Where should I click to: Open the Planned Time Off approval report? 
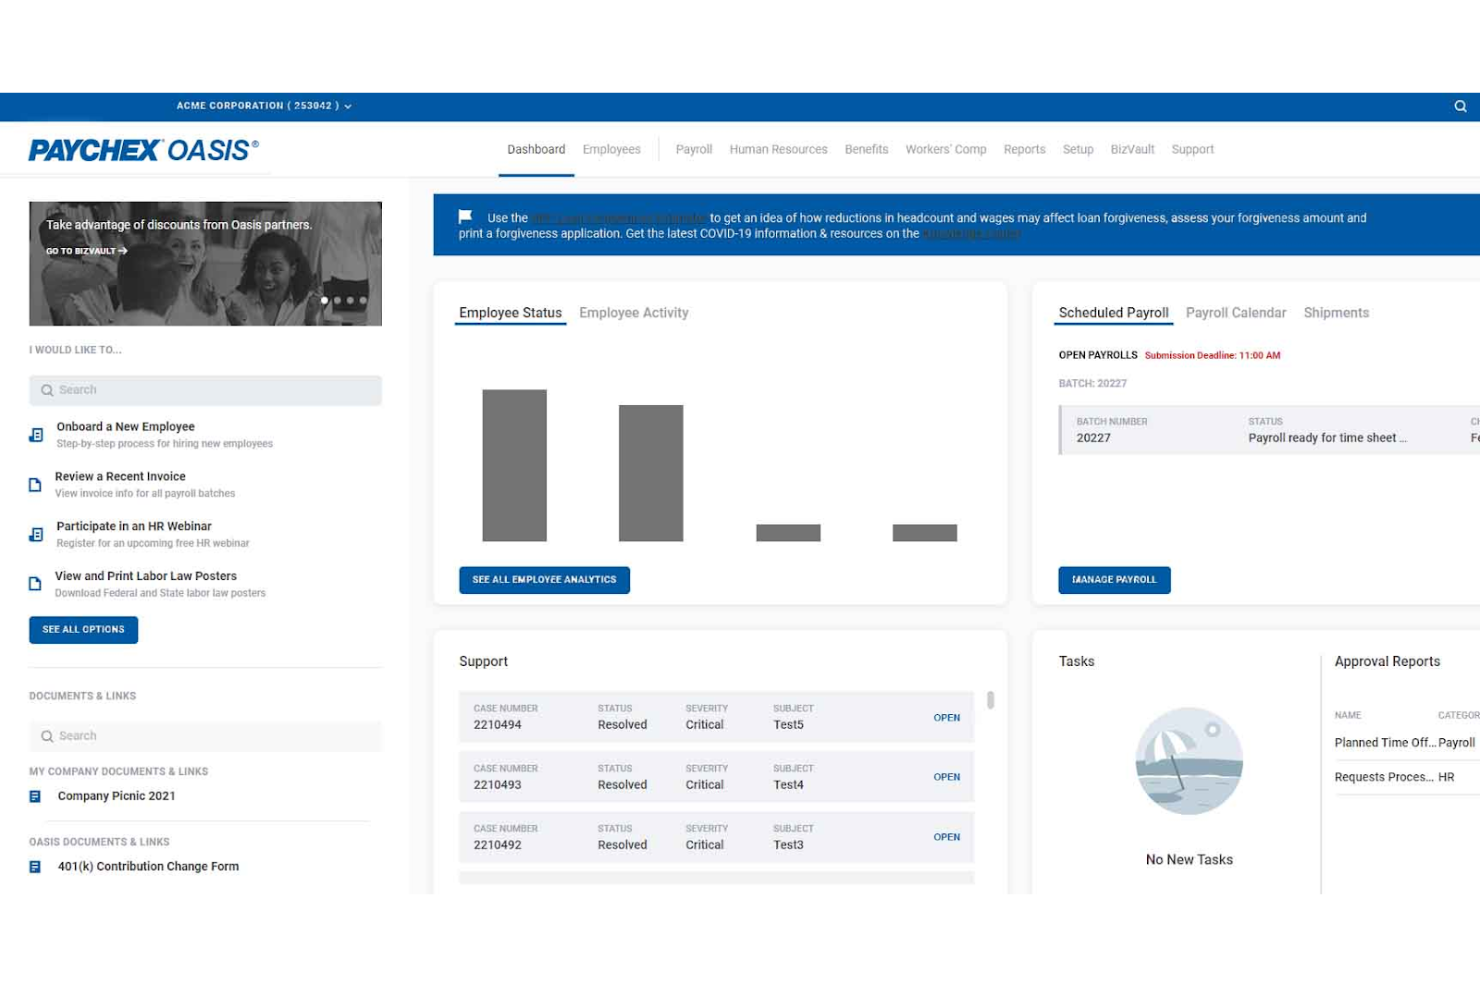(1384, 743)
